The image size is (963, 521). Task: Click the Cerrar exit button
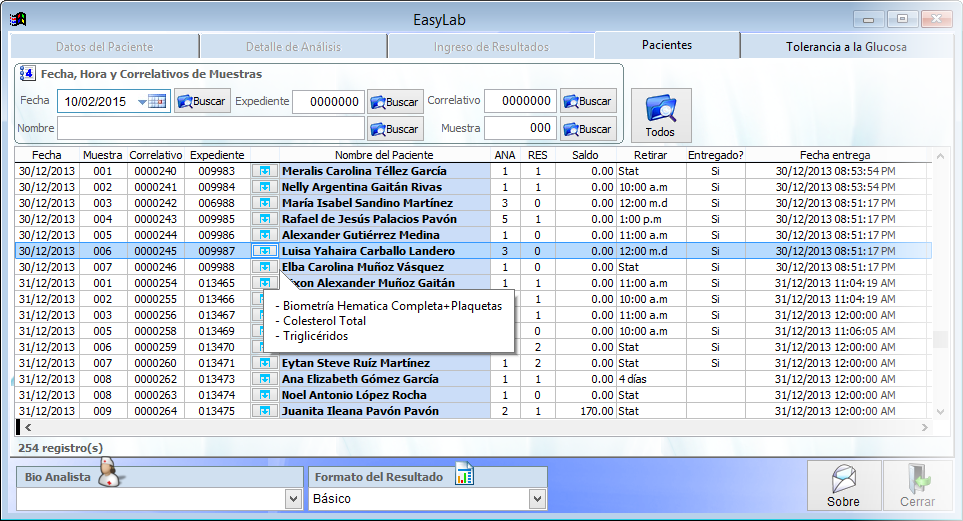click(x=917, y=486)
